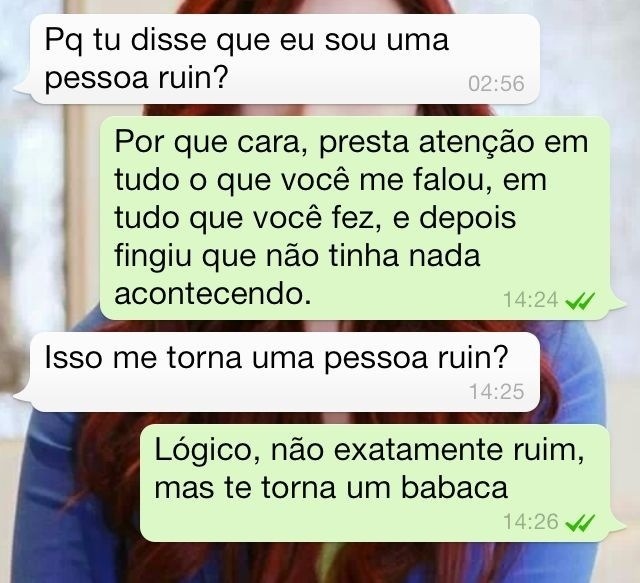Click the double check marks beside 14:26
This screenshot has width=640, height=583.
(x=580, y=523)
